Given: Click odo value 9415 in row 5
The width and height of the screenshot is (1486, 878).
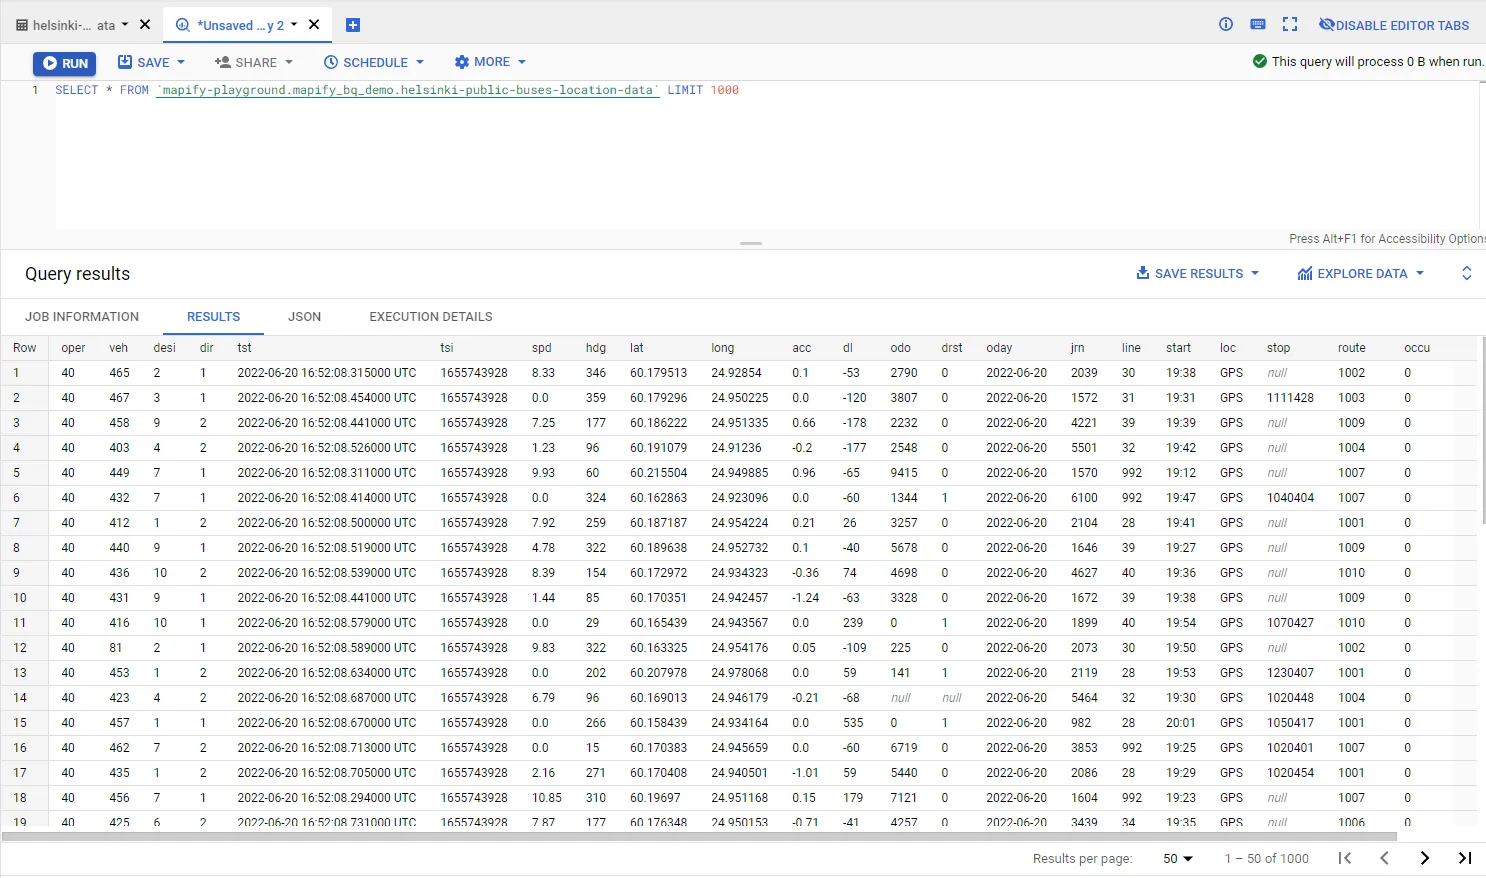Looking at the screenshot, I should pos(904,473).
